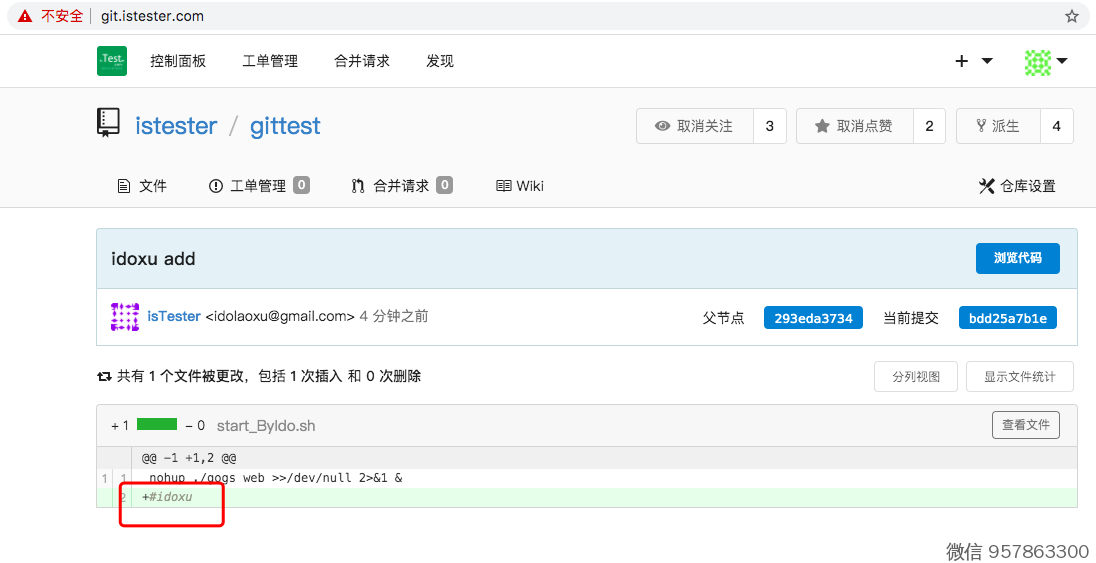Open parent commit 293eda3734
Viewport: 1096px width, 563px height.
(x=813, y=318)
